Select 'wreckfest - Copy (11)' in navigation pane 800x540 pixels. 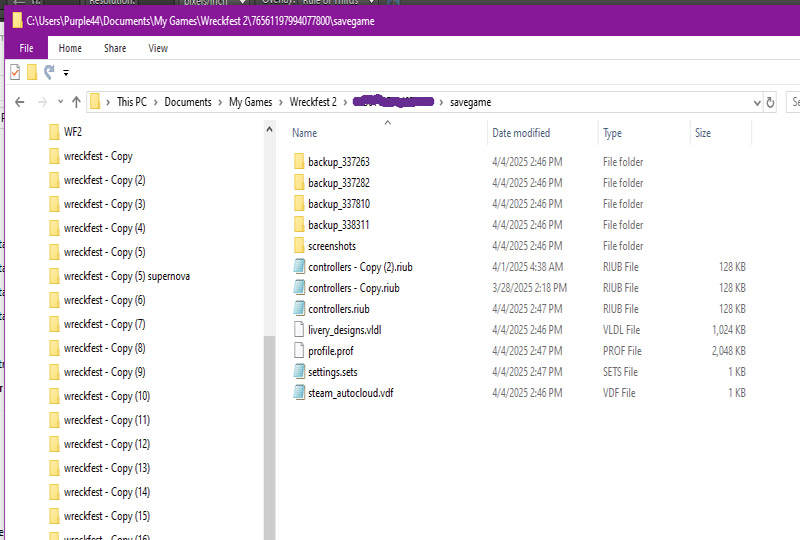pos(100,420)
